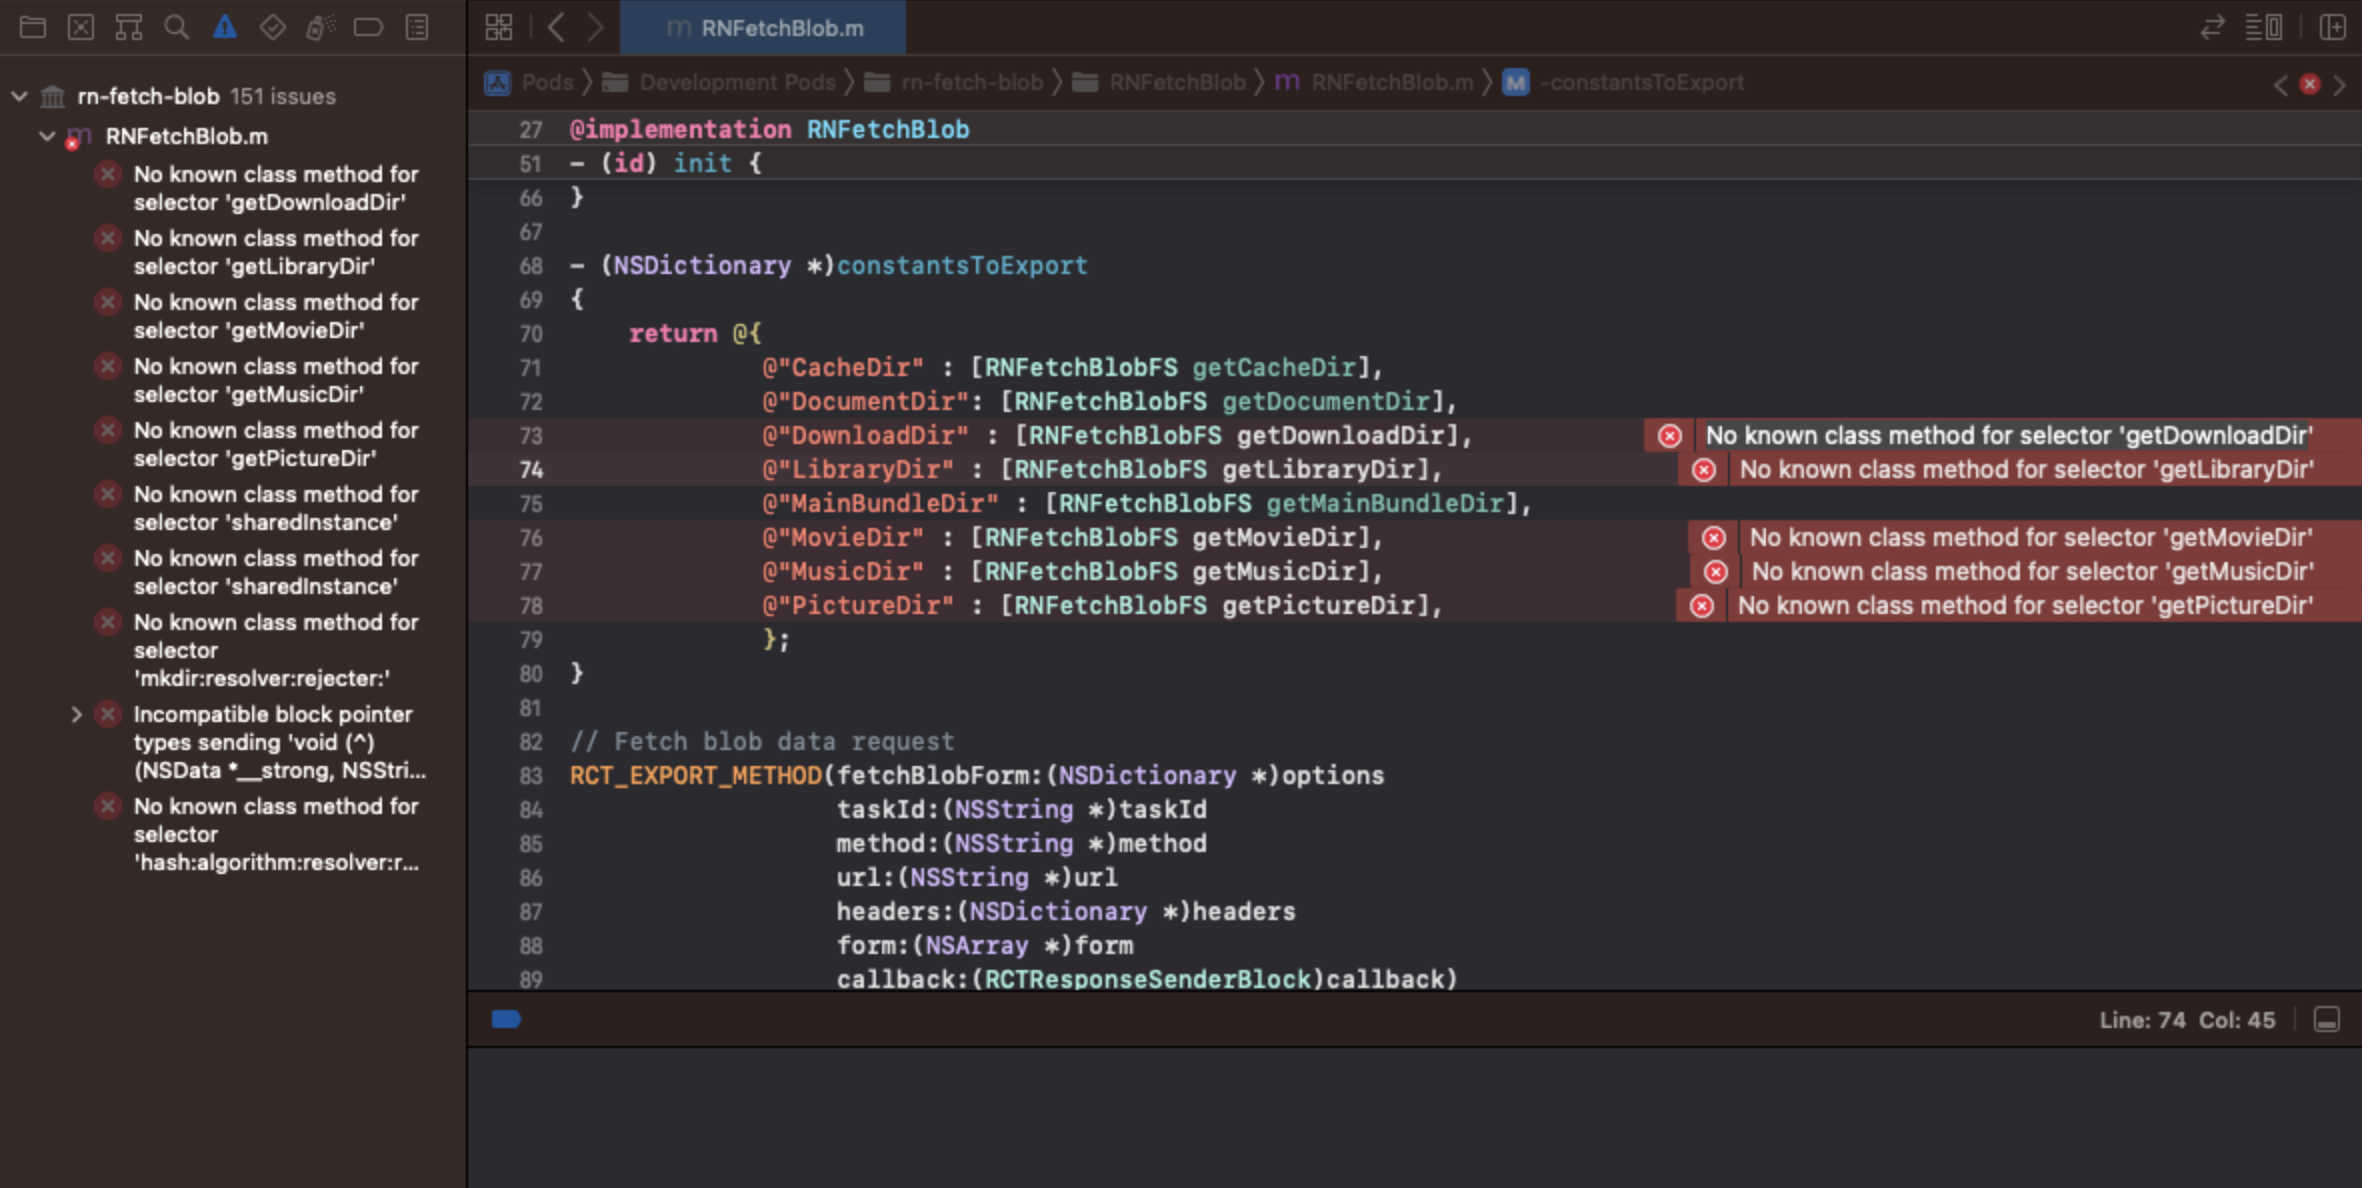Select the RNFetchBlob.m editor tab
This screenshot has height=1188, width=2370.
[763, 28]
